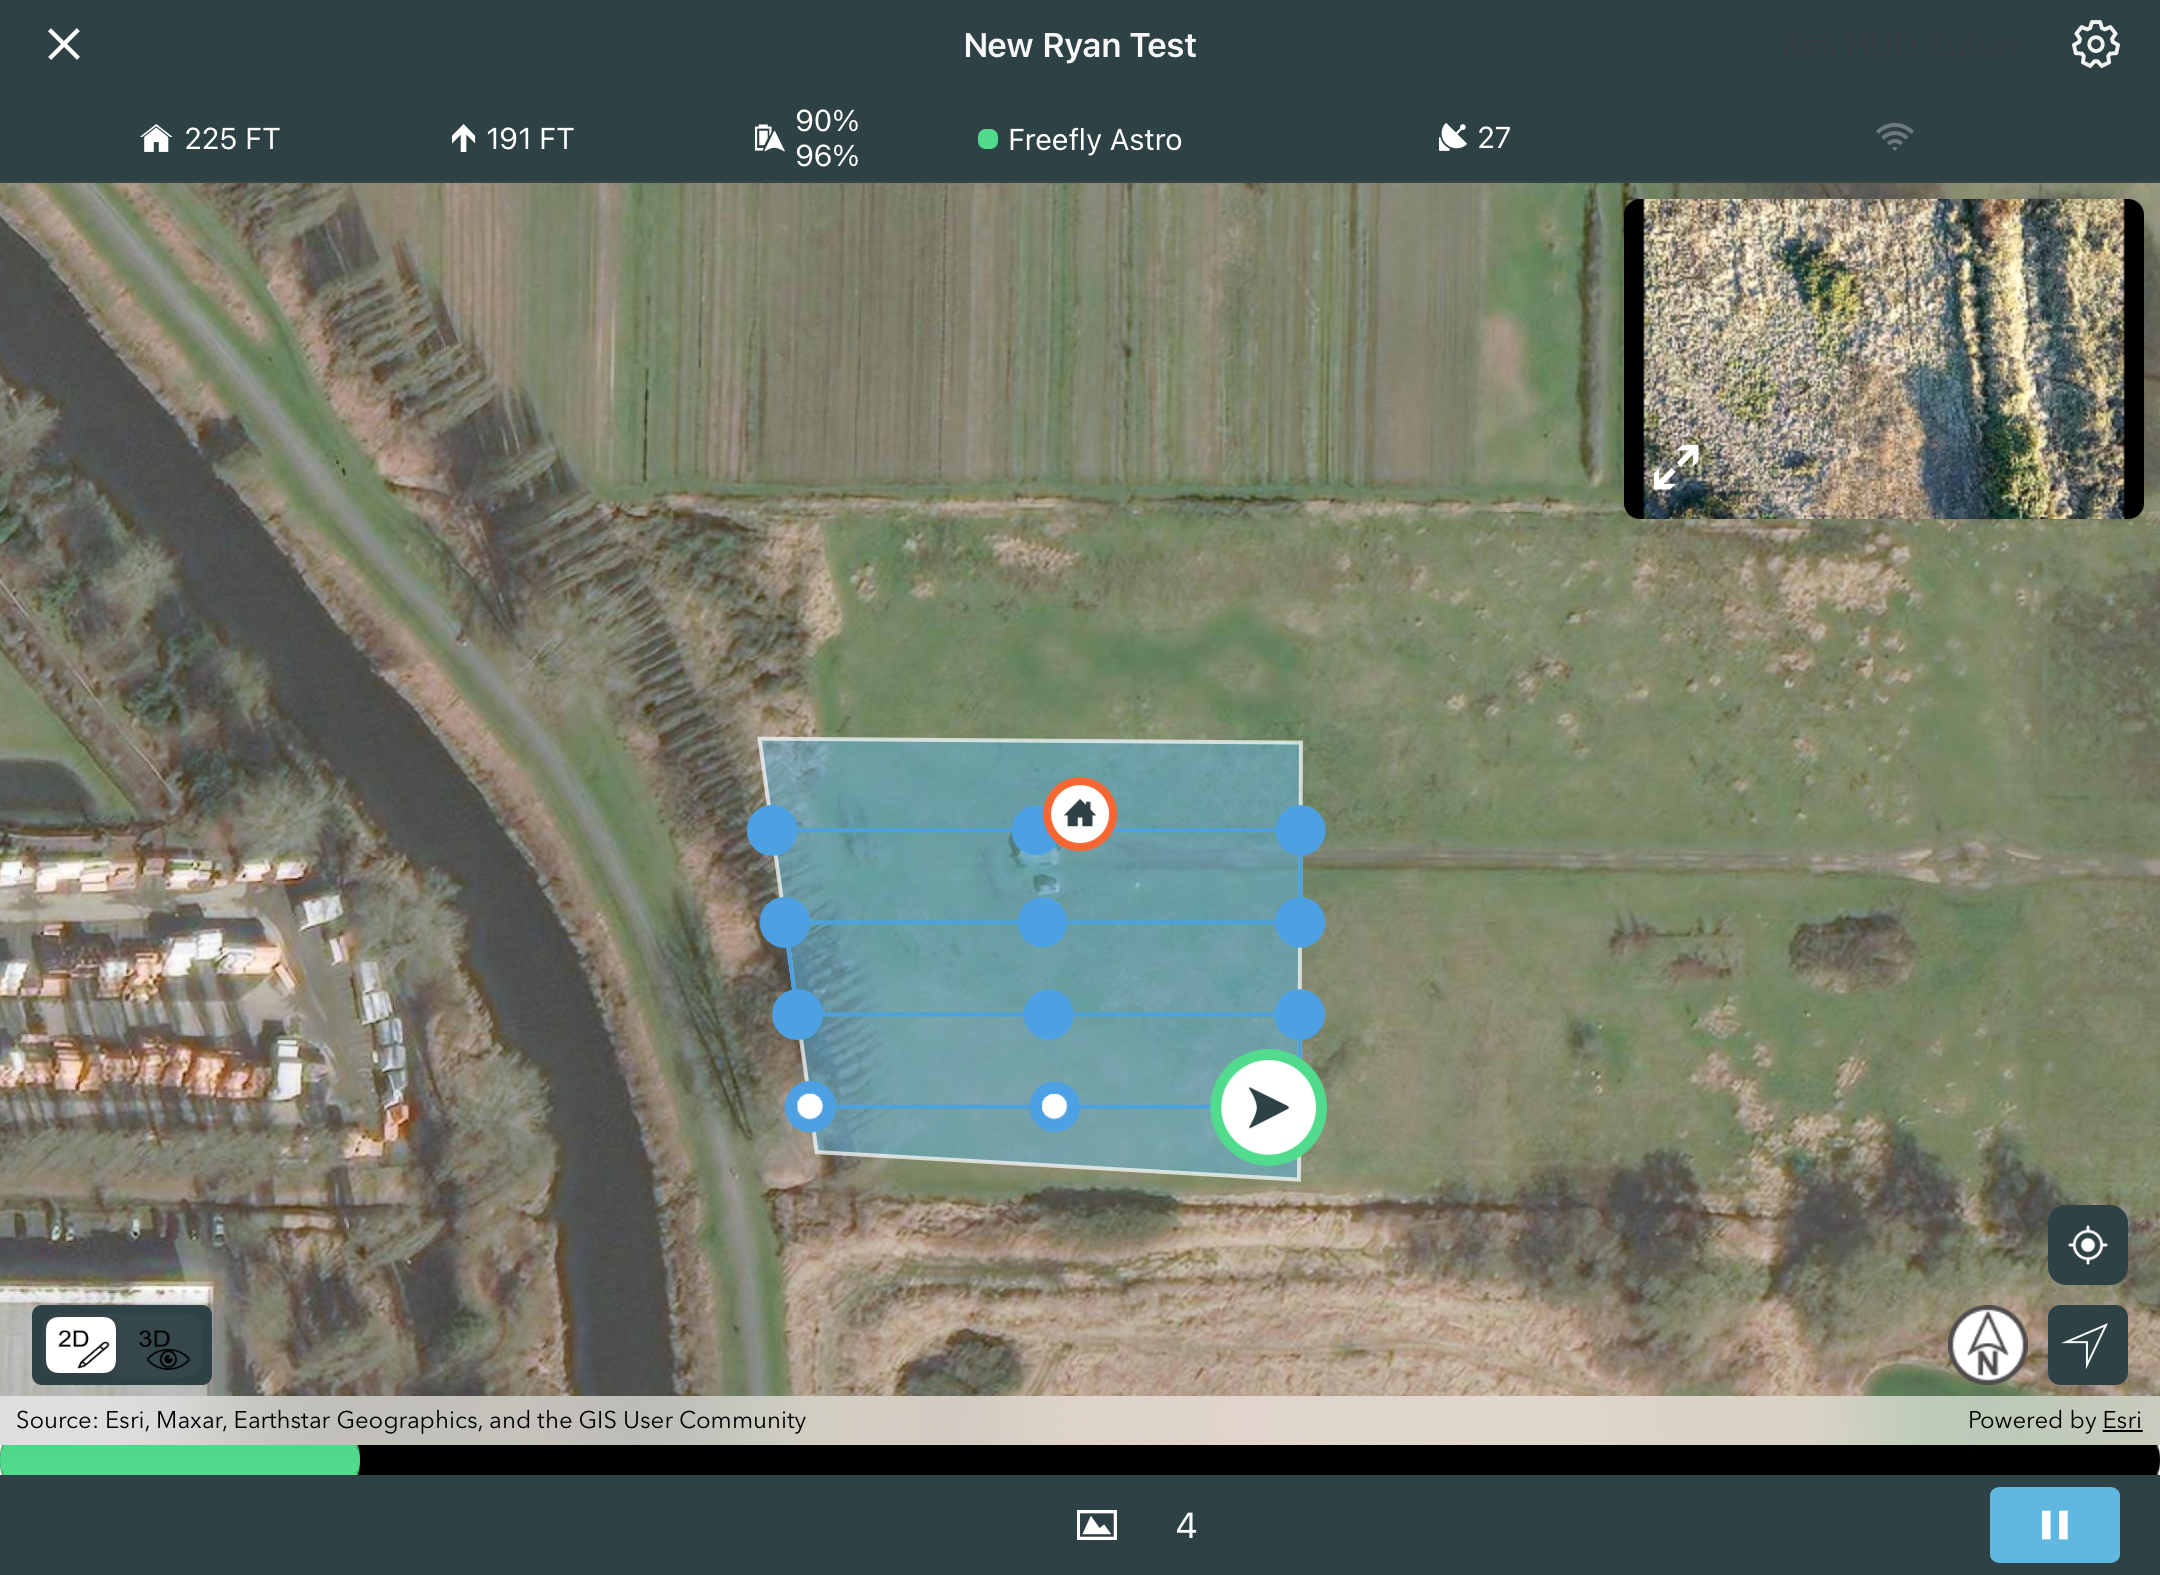Tap the drone position arrow marker
Viewport: 2160px width, 1575px height.
pyautogui.click(x=1268, y=1107)
